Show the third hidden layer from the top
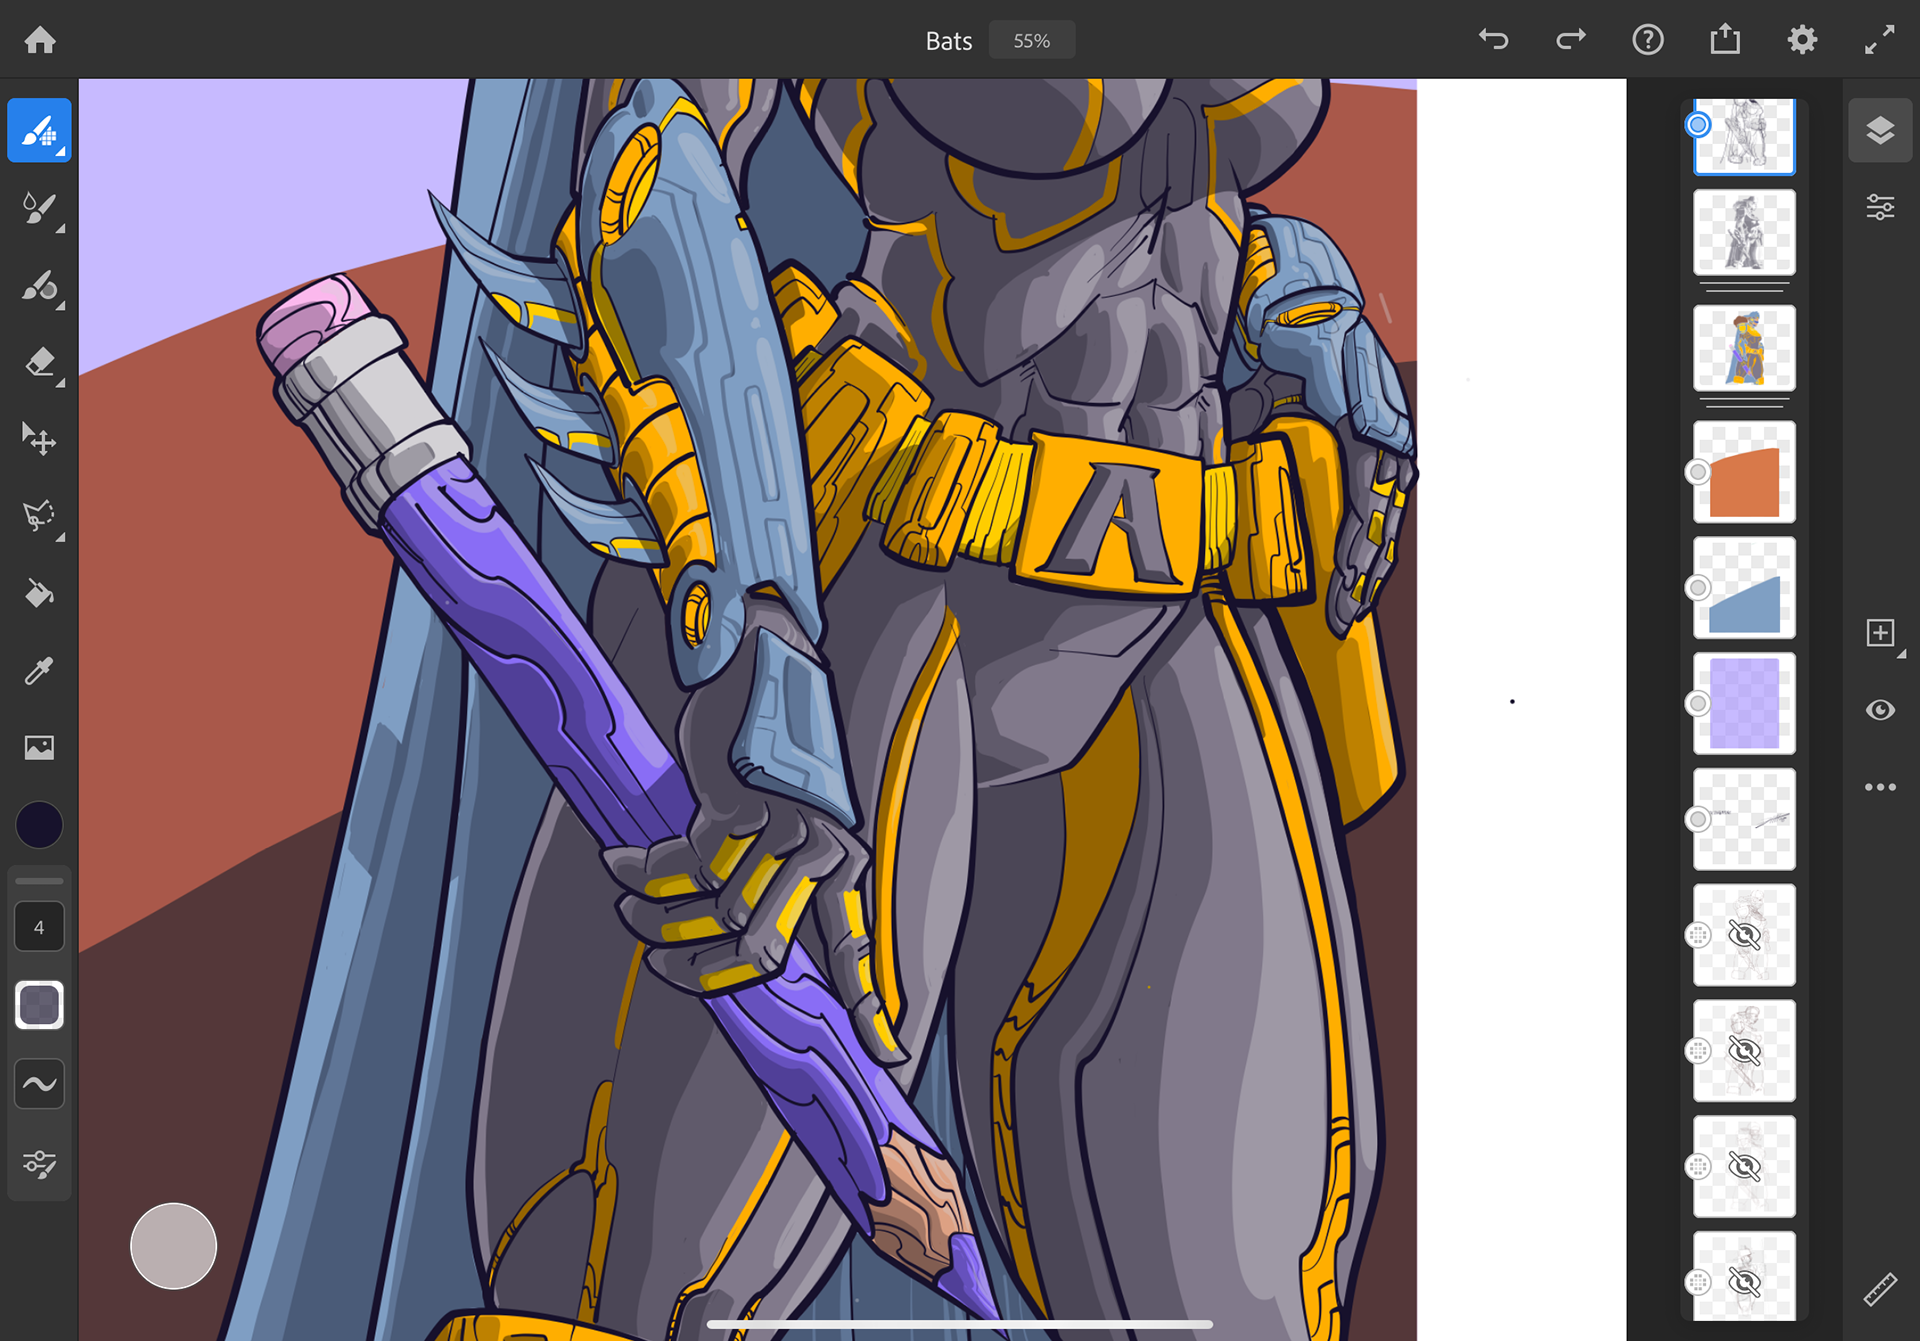 pyautogui.click(x=1744, y=1167)
